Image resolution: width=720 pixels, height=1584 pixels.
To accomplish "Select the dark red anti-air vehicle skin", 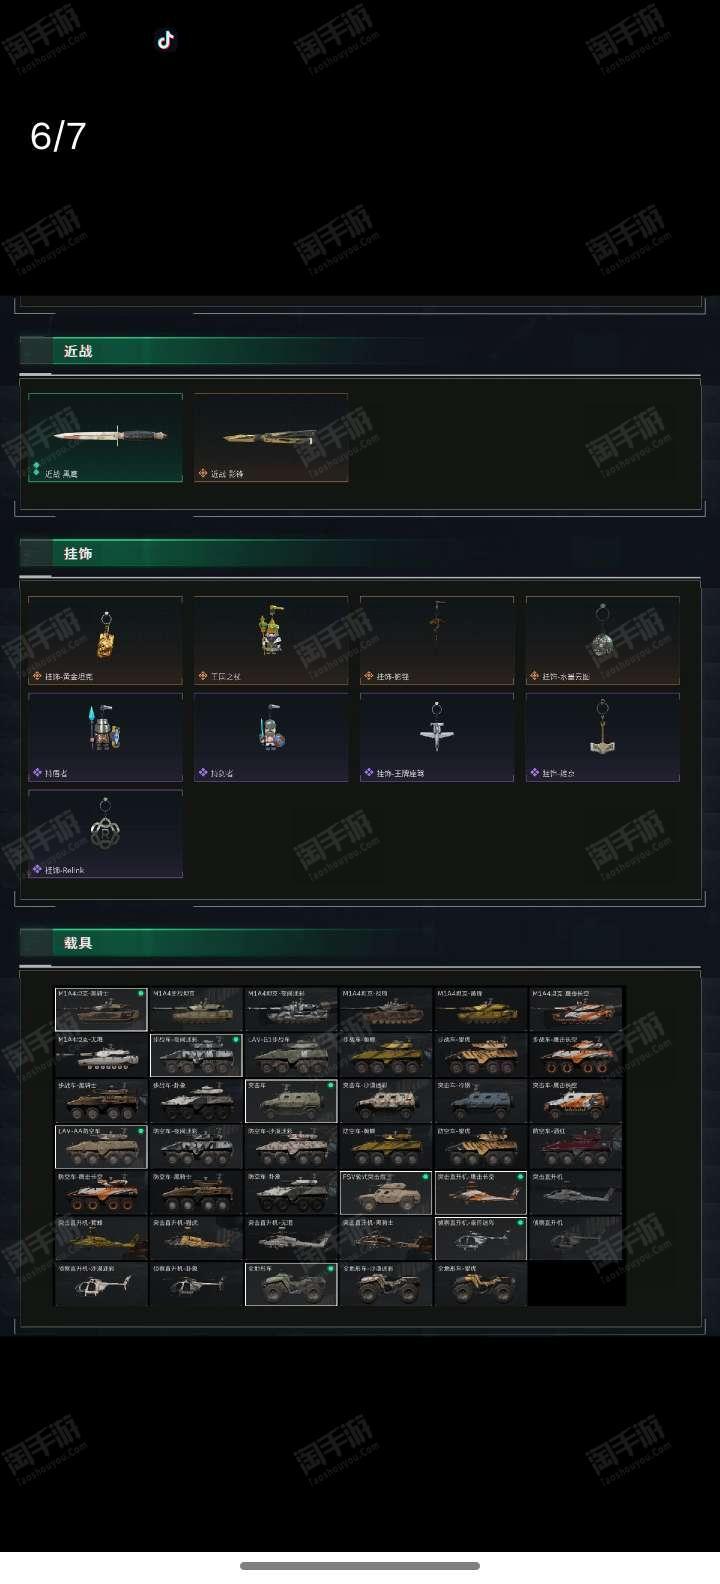I will tap(576, 1147).
